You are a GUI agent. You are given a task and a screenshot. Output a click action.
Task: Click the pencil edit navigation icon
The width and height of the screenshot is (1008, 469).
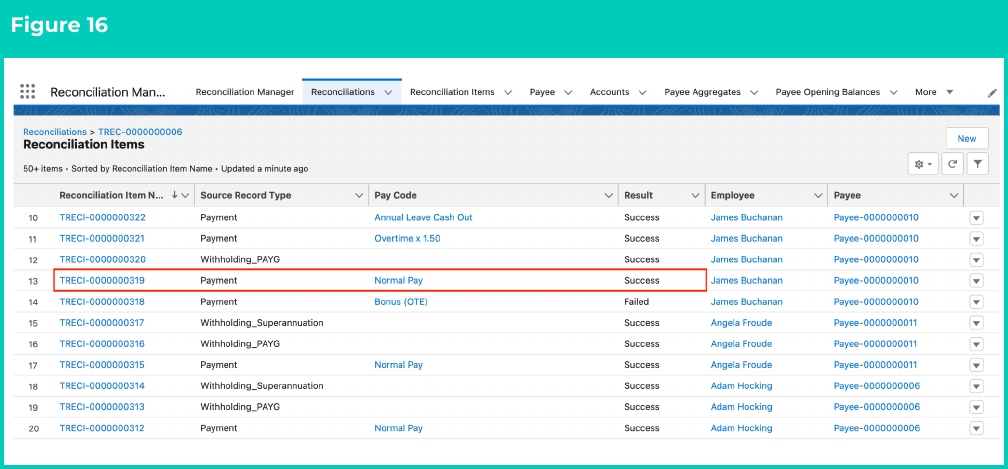(x=992, y=93)
